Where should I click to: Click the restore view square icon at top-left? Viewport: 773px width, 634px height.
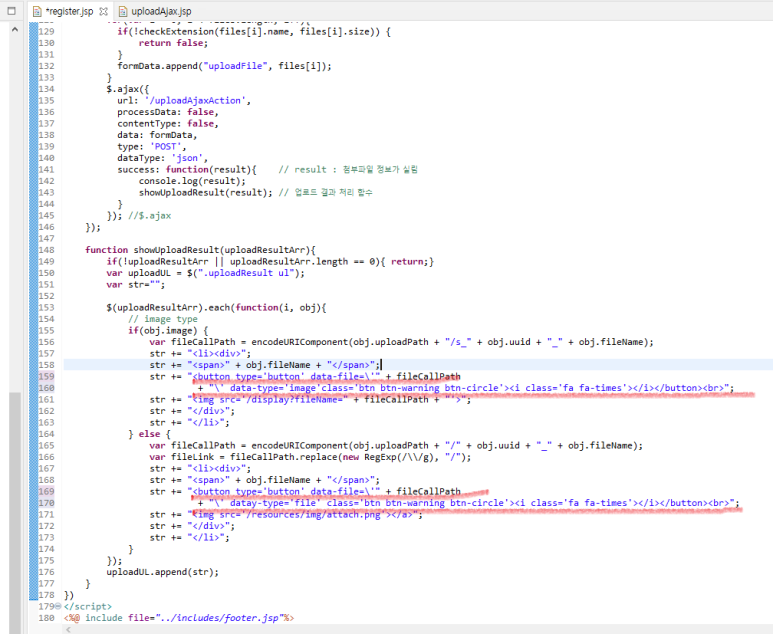click(11, 10)
